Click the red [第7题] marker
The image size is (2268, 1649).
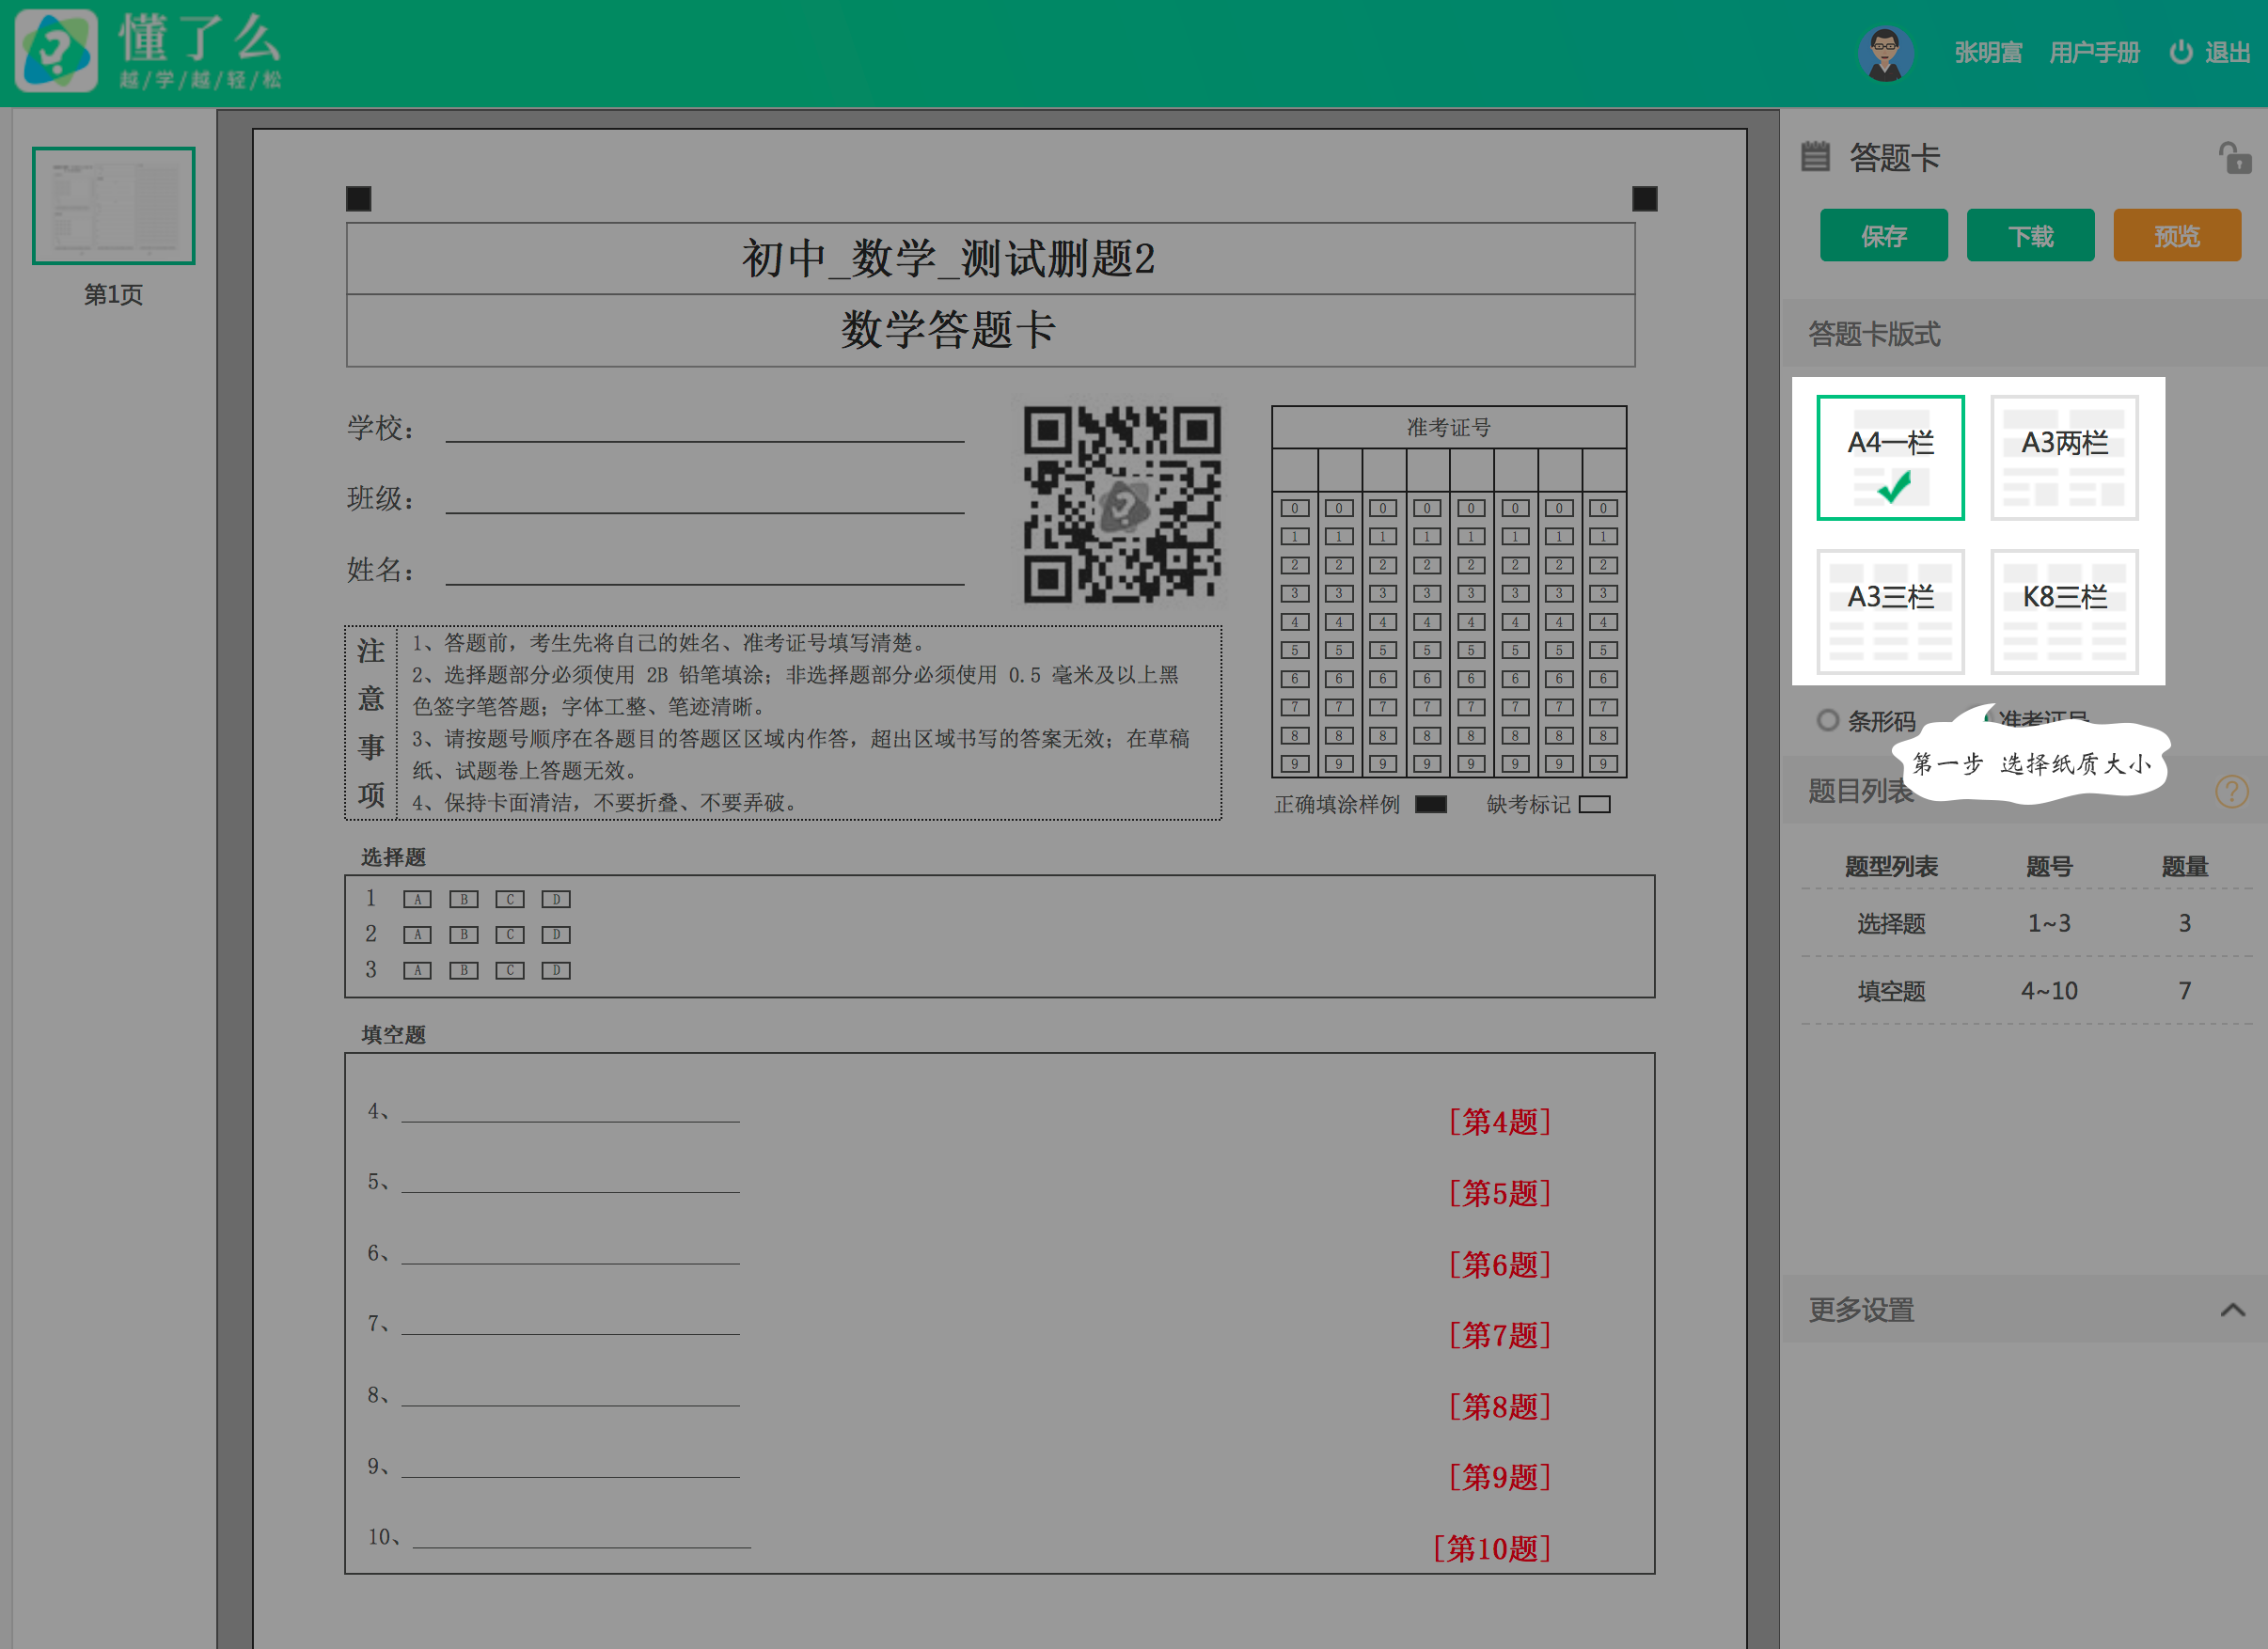click(1499, 1335)
